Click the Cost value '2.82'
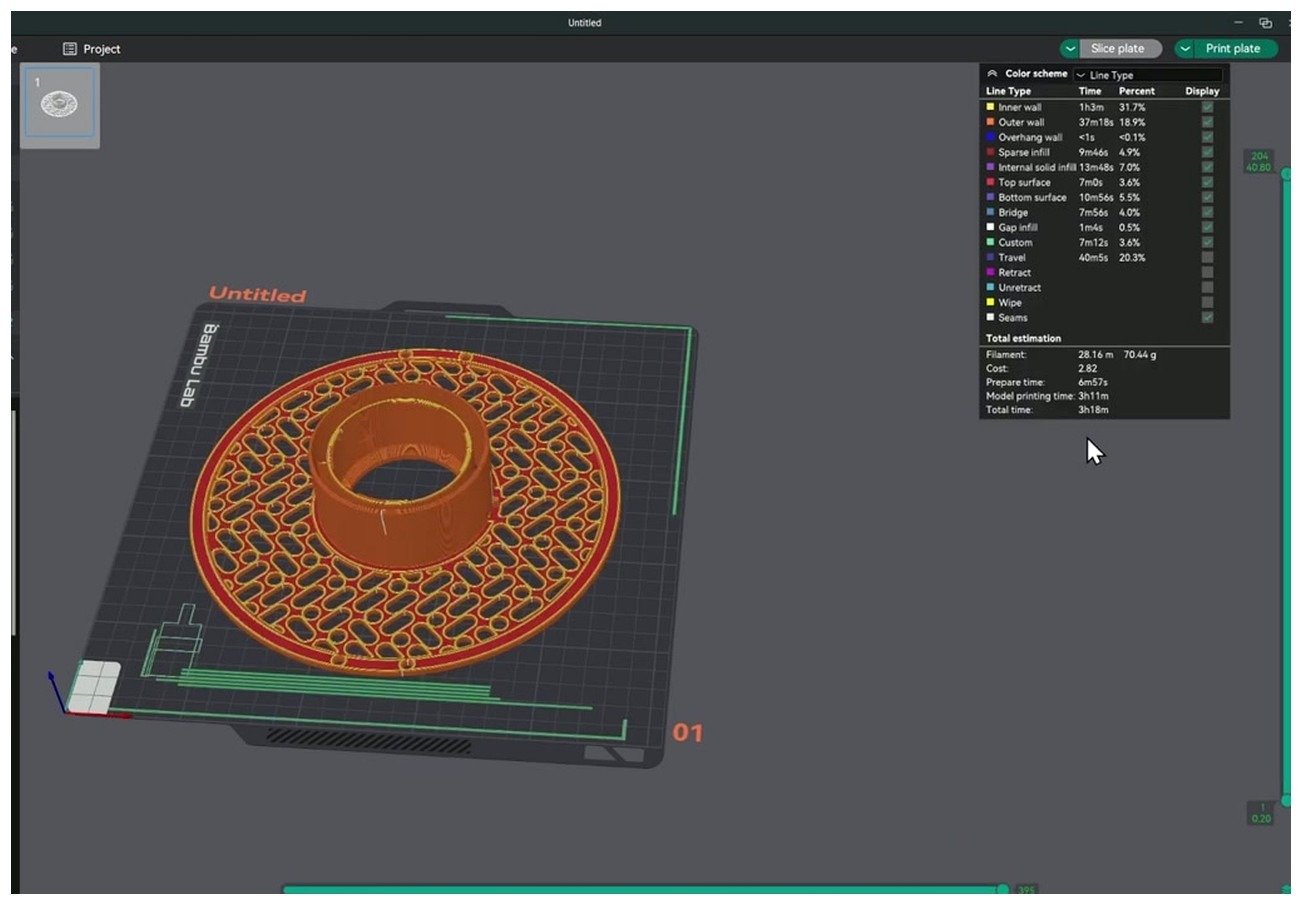The width and height of the screenshot is (1302, 905). point(1088,368)
